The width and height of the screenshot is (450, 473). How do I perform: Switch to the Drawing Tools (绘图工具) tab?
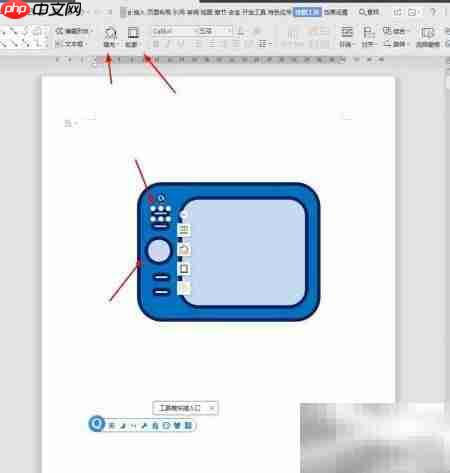(307, 12)
